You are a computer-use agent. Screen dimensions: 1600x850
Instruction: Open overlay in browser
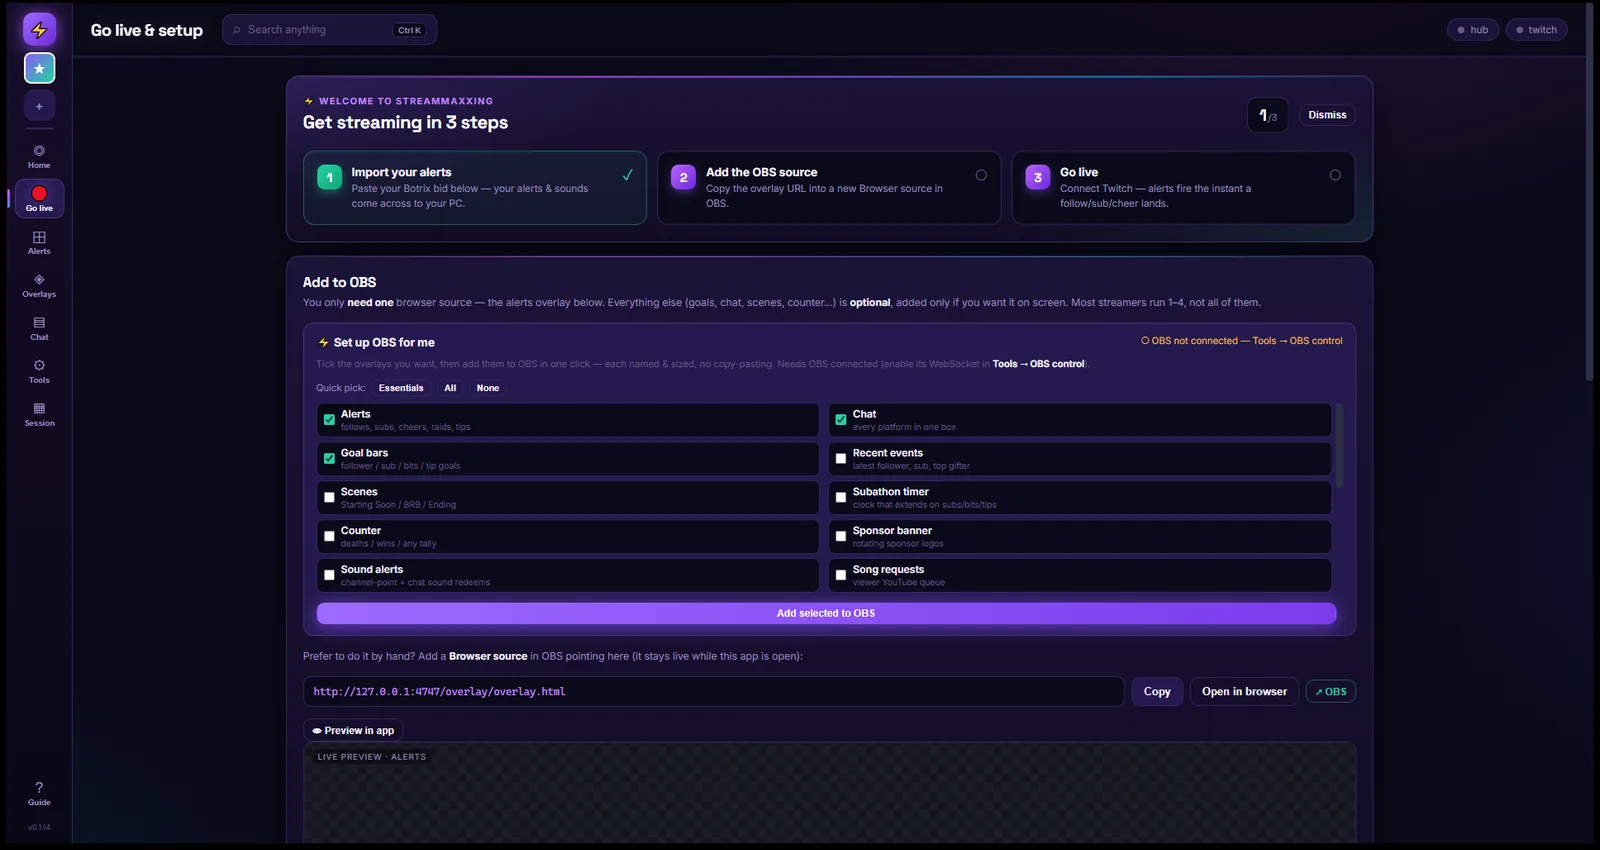click(1244, 691)
